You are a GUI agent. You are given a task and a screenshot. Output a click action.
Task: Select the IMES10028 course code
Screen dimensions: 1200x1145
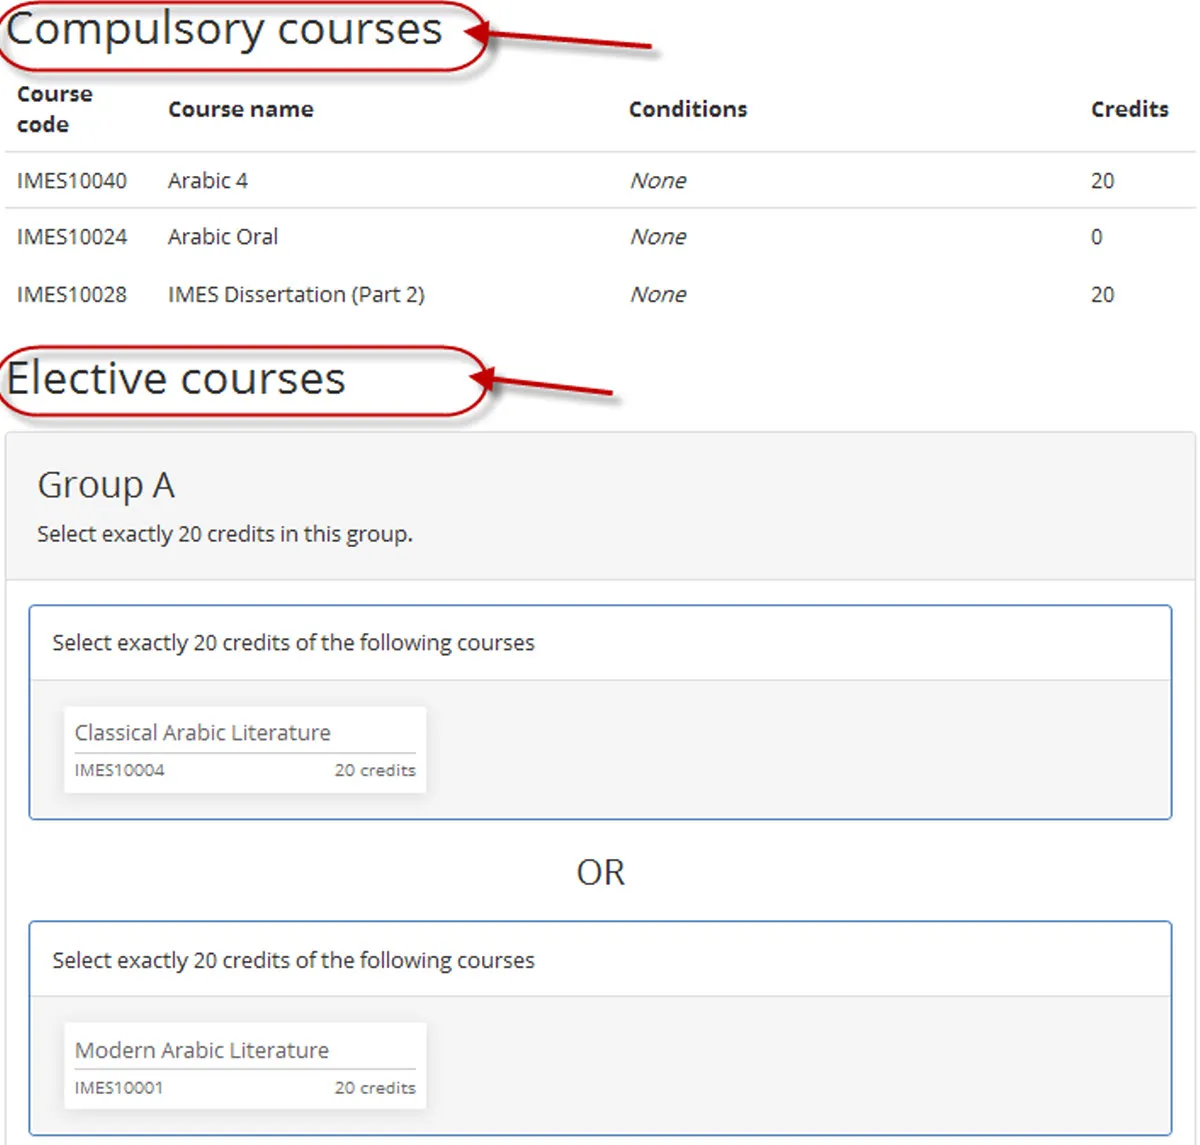(72, 295)
